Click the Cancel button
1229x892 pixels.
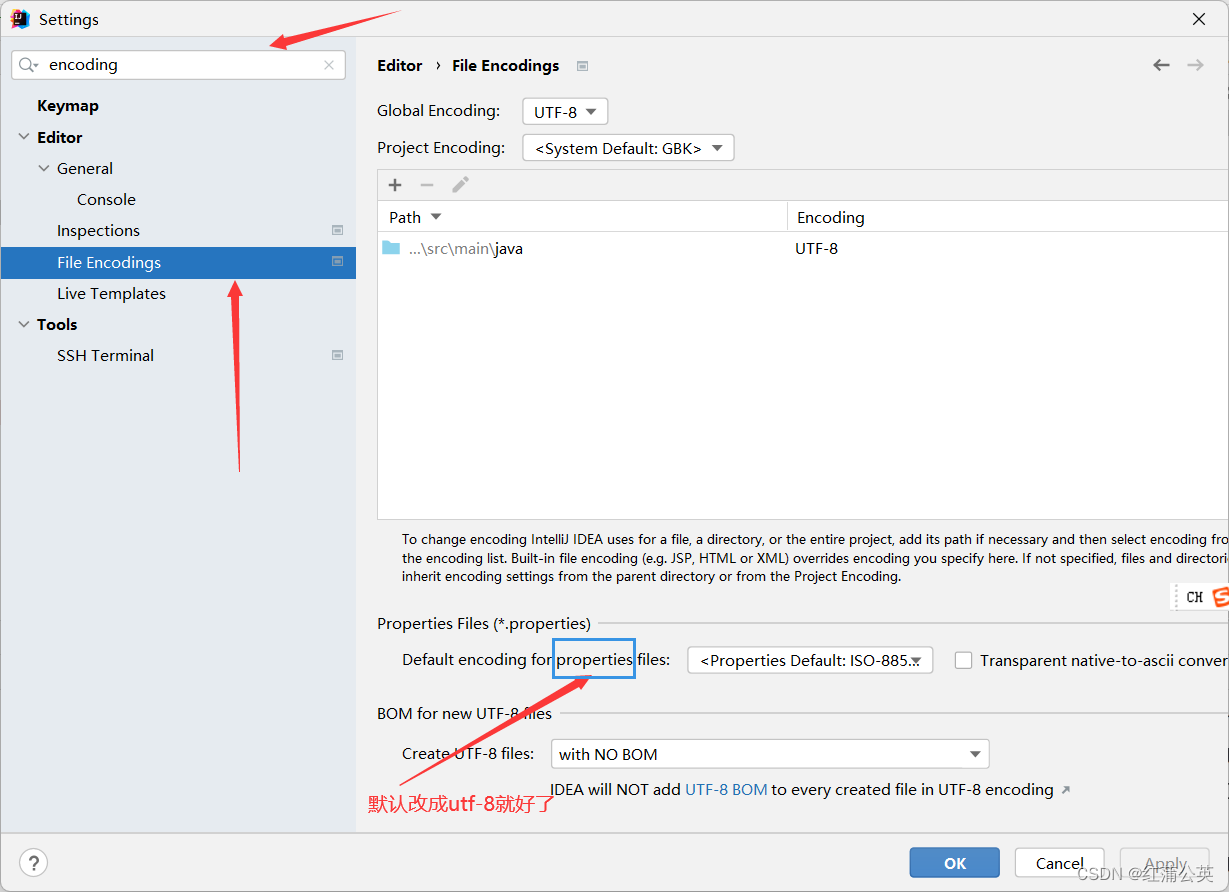[1060, 863]
